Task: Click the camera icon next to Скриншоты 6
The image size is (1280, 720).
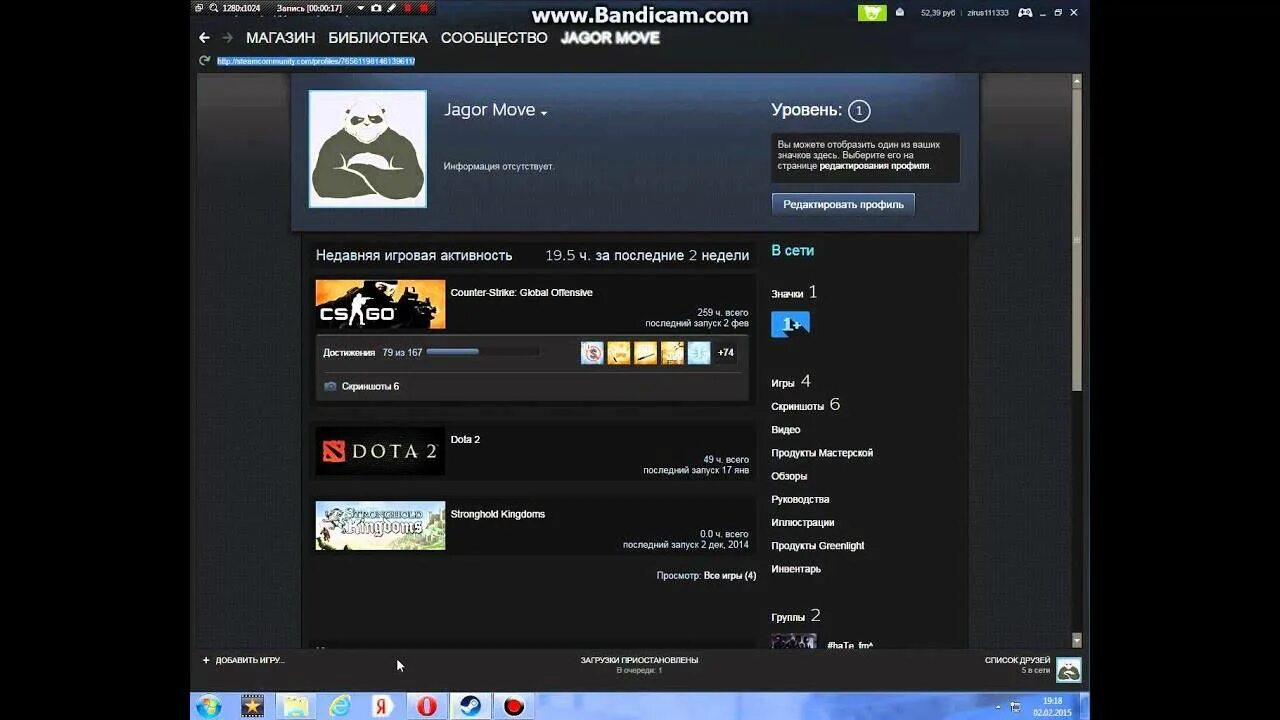Action: [330, 386]
